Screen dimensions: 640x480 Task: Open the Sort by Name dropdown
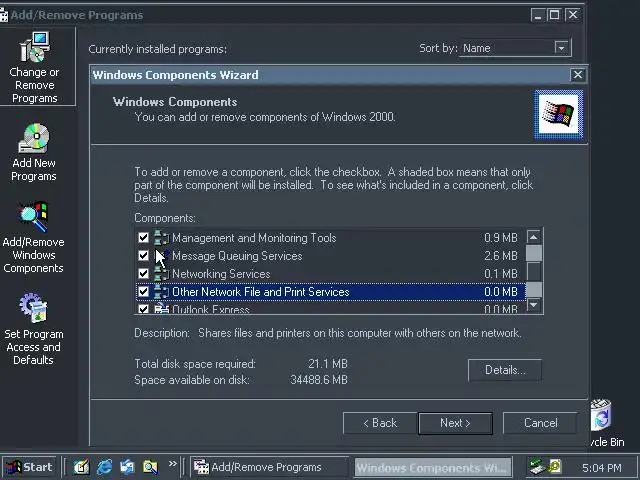[562, 48]
